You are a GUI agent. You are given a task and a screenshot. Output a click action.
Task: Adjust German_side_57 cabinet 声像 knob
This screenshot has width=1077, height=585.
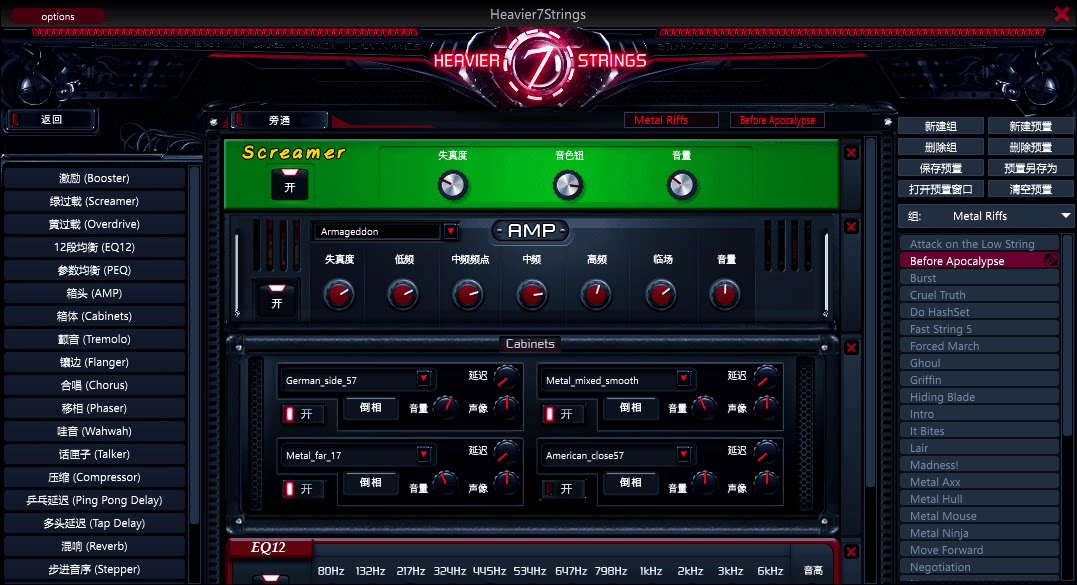coord(506,407)
